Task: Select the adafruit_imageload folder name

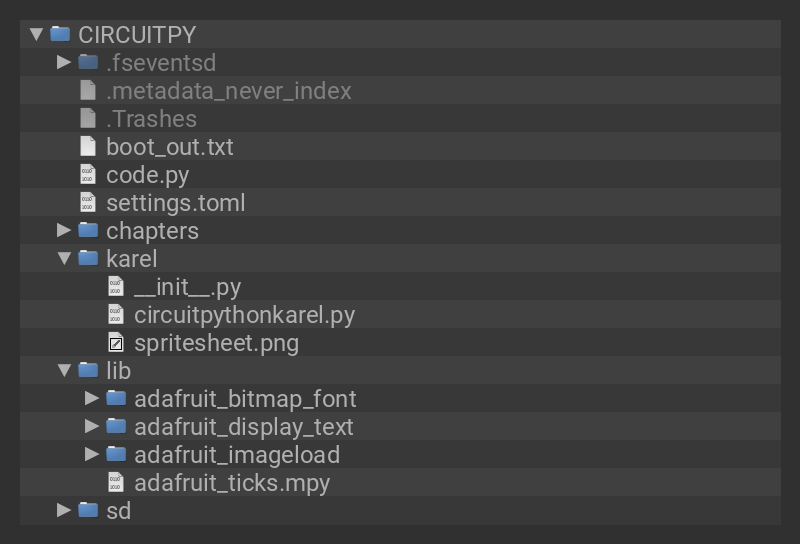Action: click(x=237, y=455)
